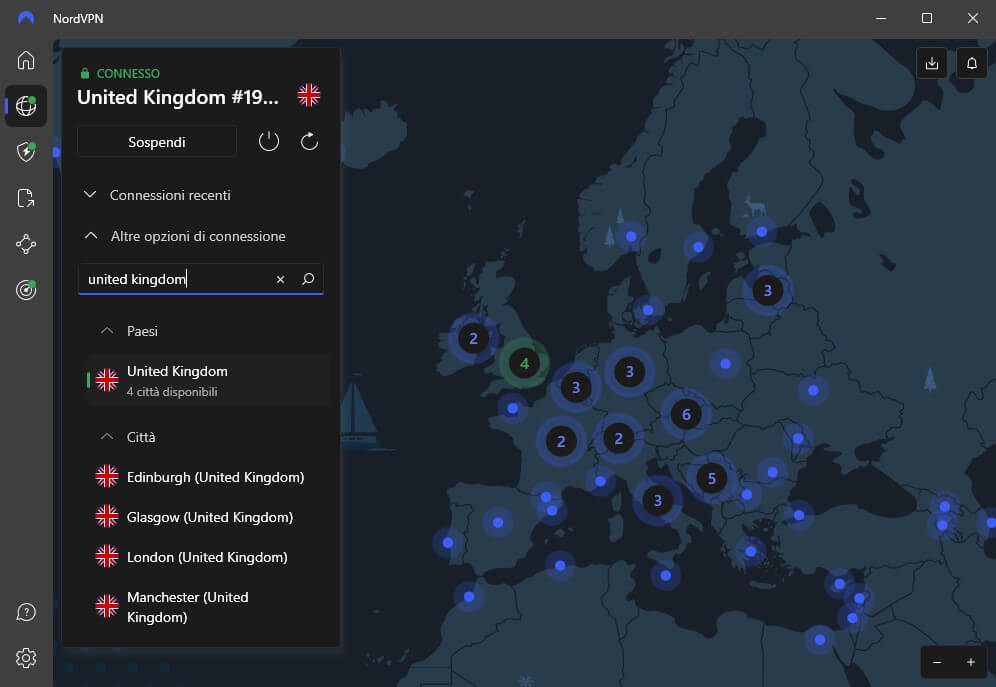Zoom in the map with plus button
The width and height of the screenshot is (996, 687).
tap(971, 662)
